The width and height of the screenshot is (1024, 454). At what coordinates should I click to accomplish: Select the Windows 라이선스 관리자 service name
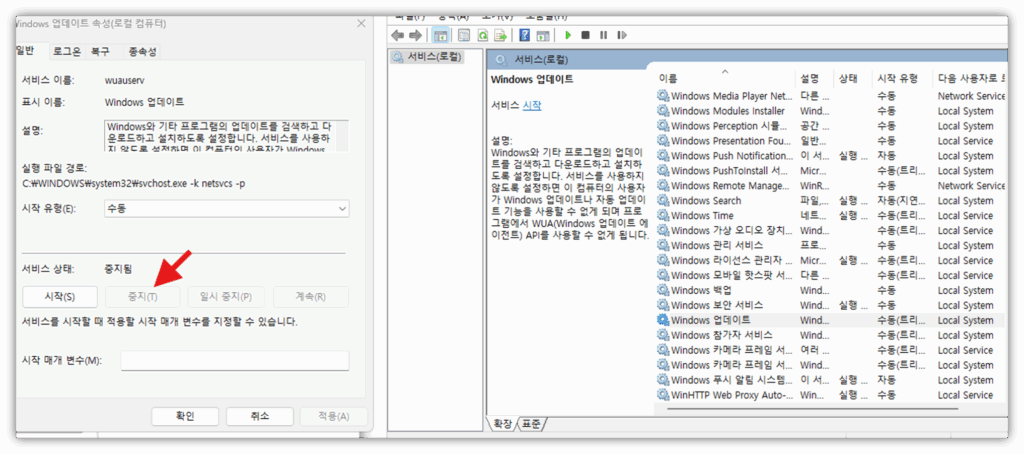(731, 261)
